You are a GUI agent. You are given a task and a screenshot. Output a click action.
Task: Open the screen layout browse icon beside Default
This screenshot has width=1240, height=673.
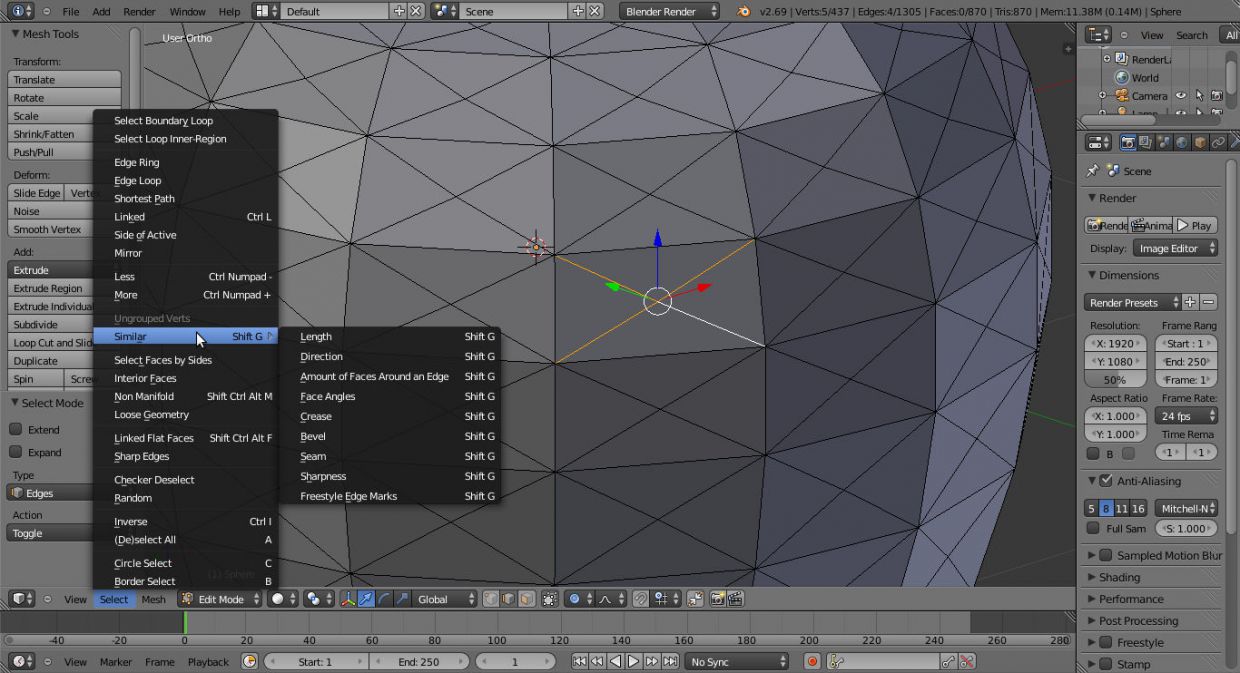[x=265, y=11]
